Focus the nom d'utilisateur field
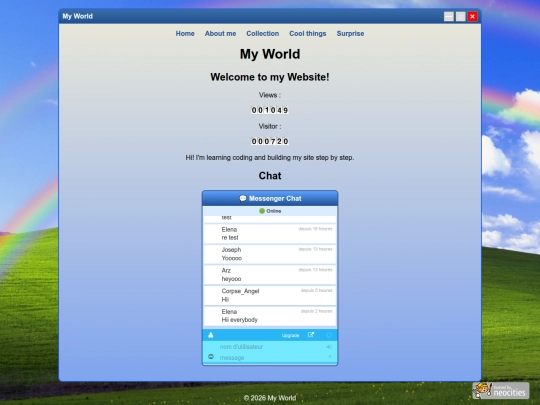Image resolution: width=540 pixels, height=405 pixels. [x=271, y=347]
